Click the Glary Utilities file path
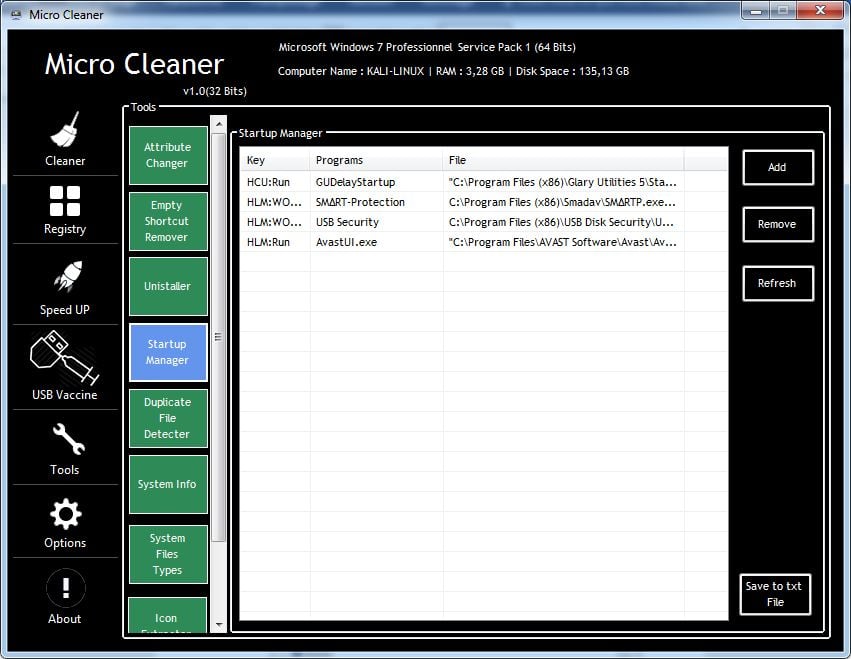This screenshot has height=659, width=851. point(563,182)
